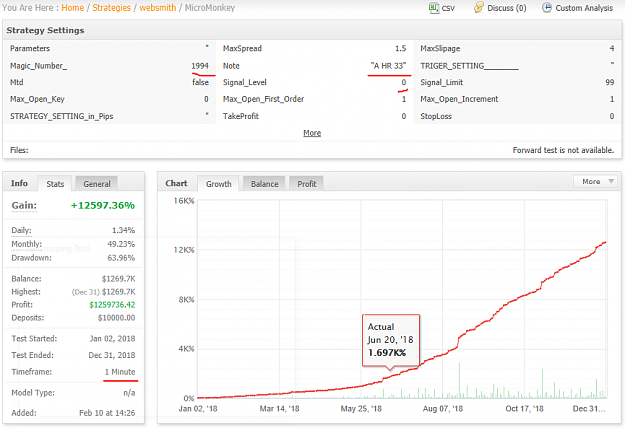Click the Deposits value $10000.00

116,318
